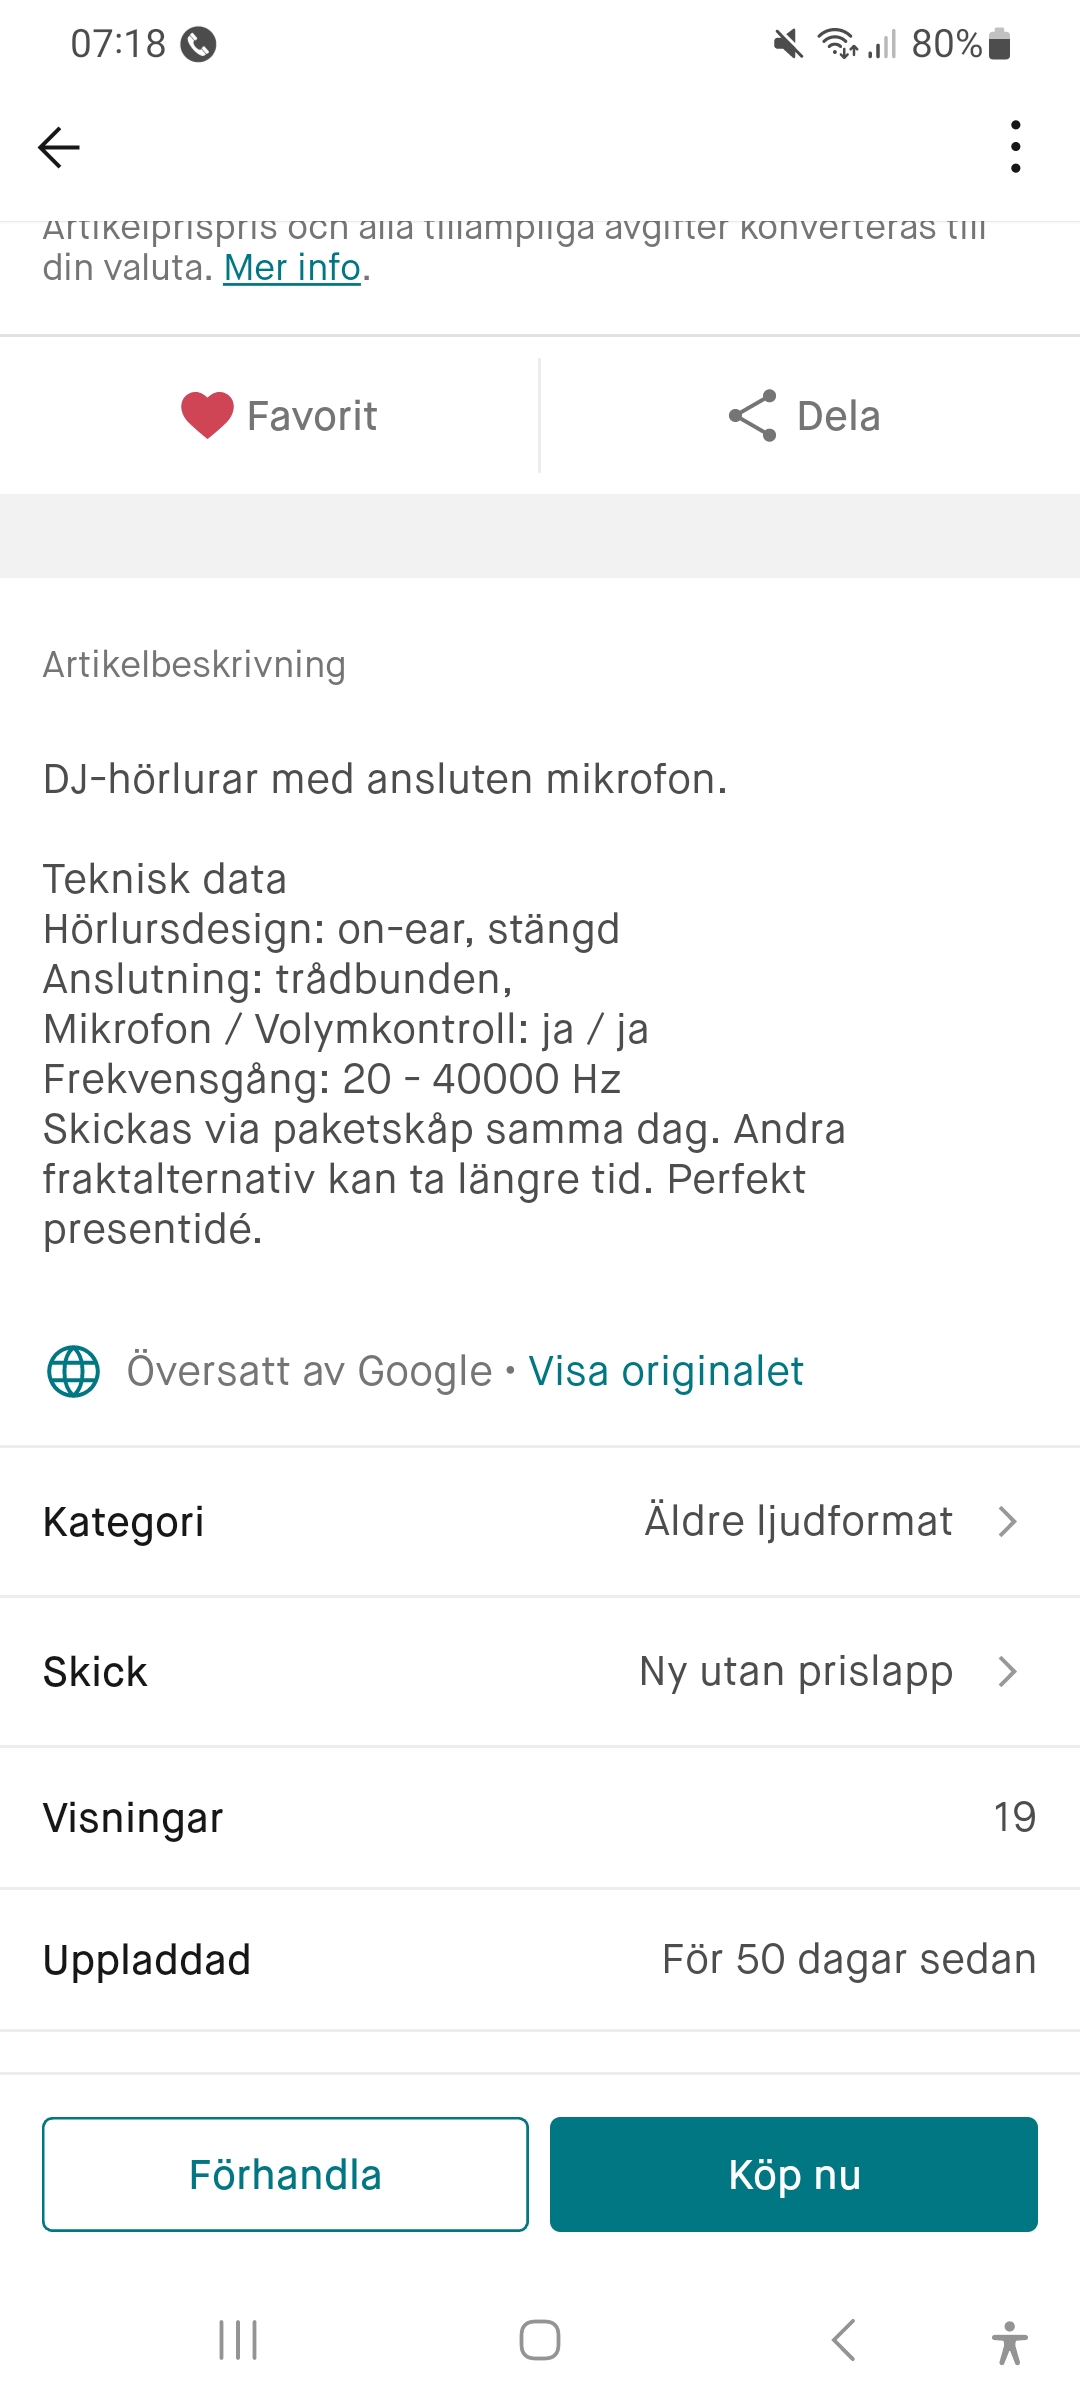This screenshot has height=2400, width=1080.
Task: Tap the back arrow icon
Action: click(x=59, y=147)
